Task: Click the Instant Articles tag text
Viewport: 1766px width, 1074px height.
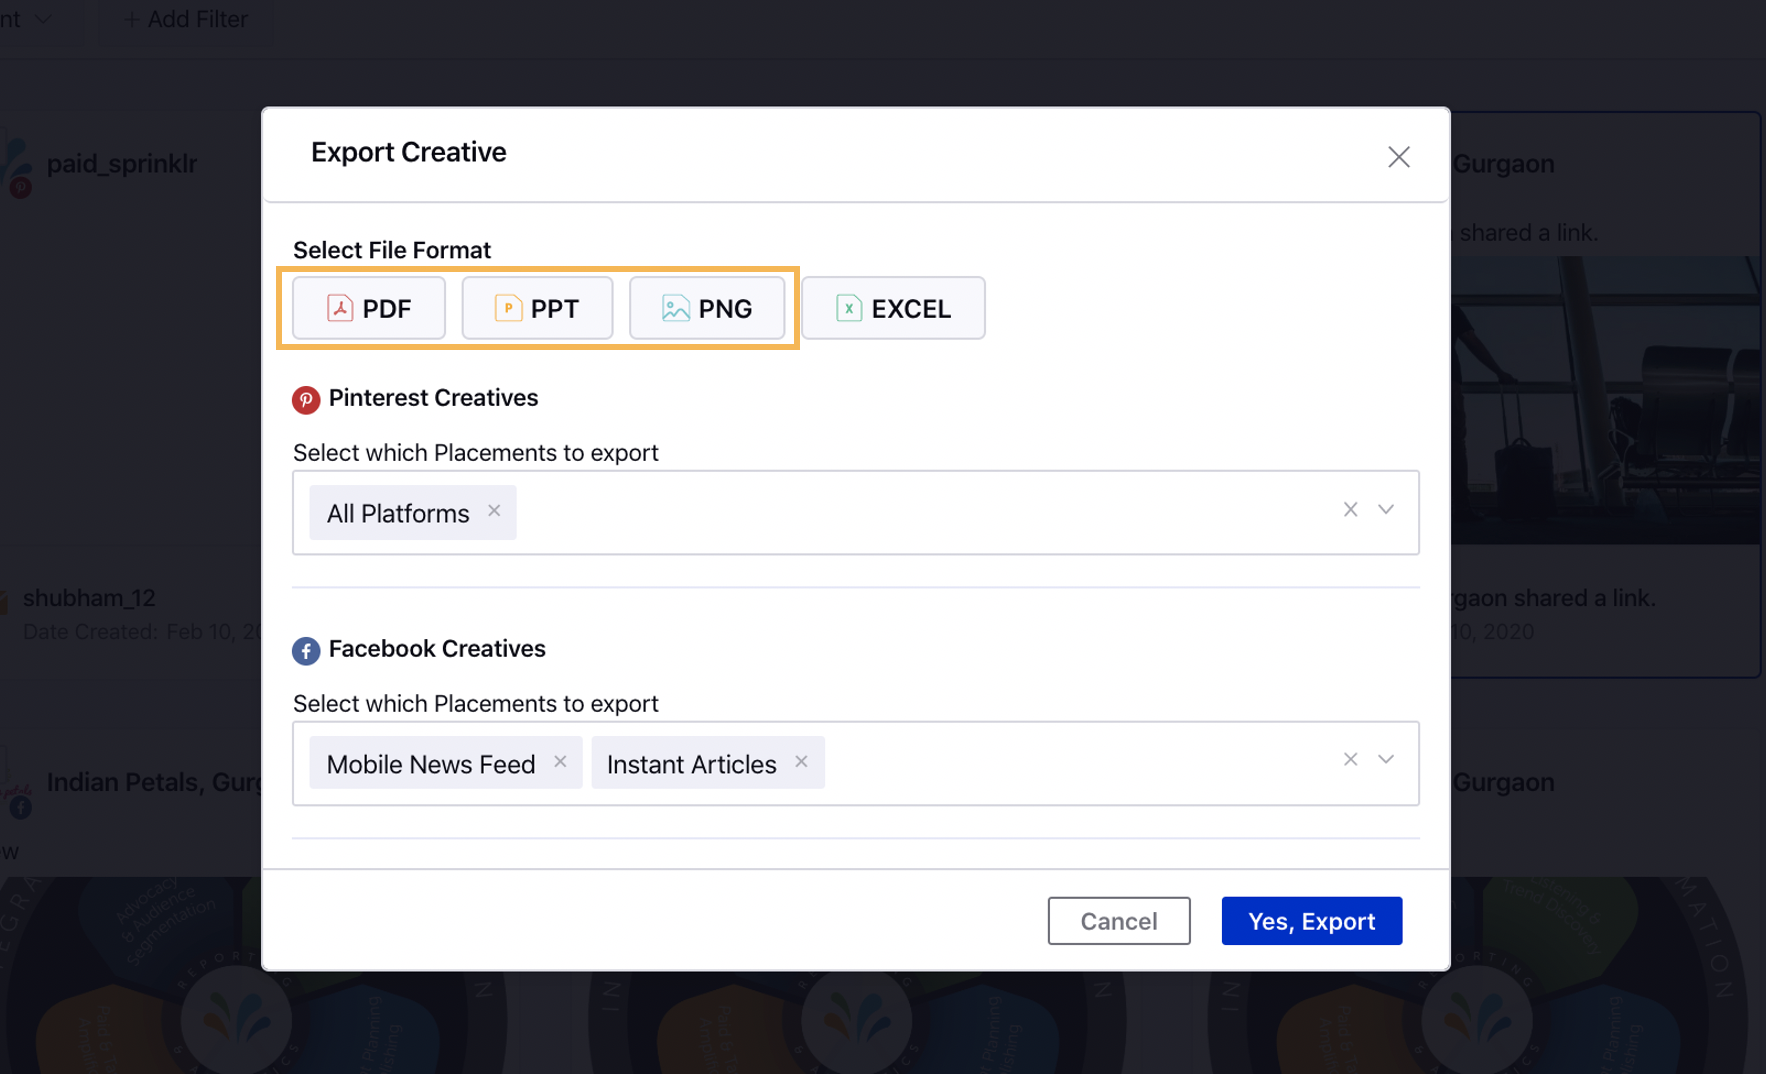Action: pyautogui.click(x=692, y=765)
